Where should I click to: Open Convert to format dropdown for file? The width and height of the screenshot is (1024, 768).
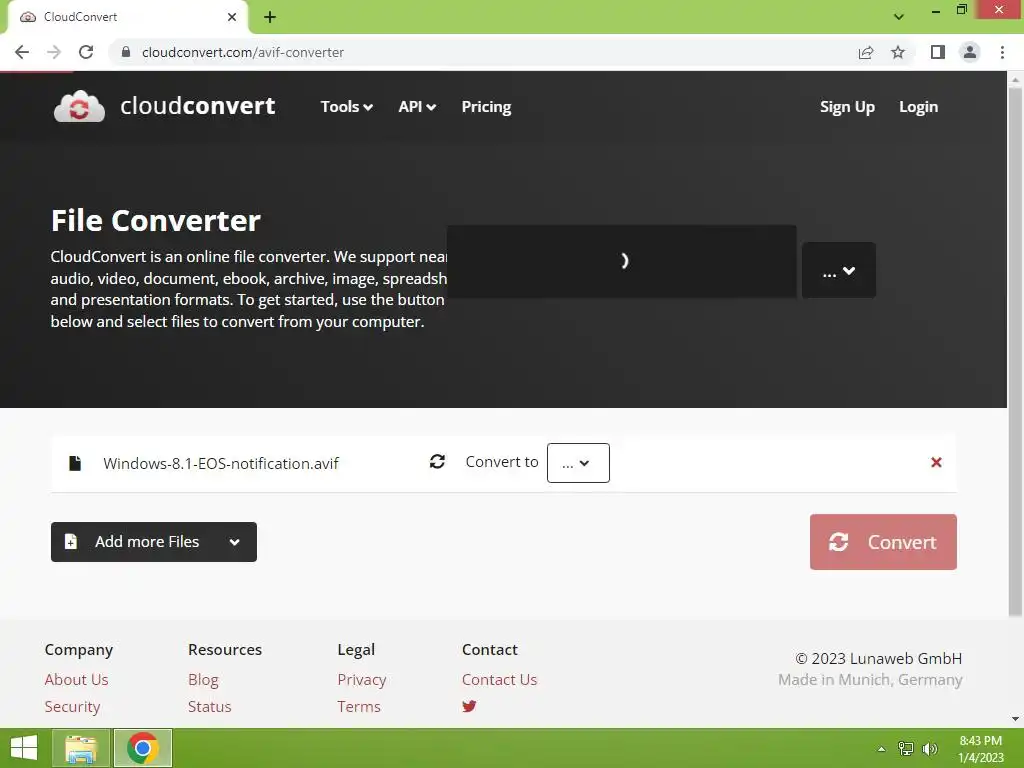(578, 463)
